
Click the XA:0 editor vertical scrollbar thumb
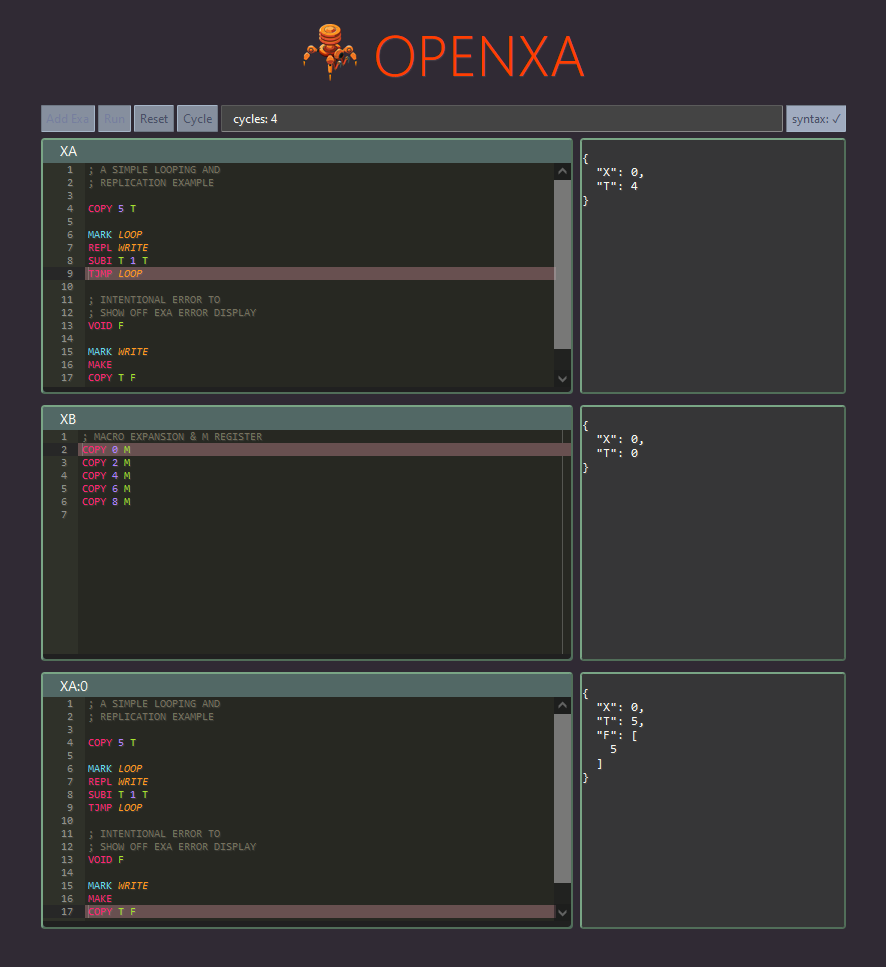[x=562, y=799]
